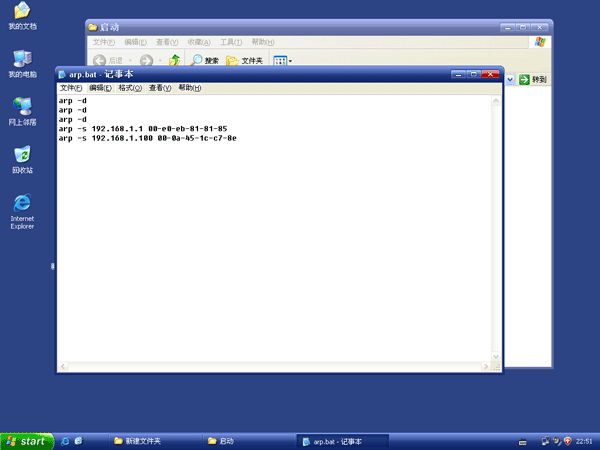Open My Documents desktop icon
Image resolution: width=600 pixels, height=450 pixels.
click(x=22, y=15)
